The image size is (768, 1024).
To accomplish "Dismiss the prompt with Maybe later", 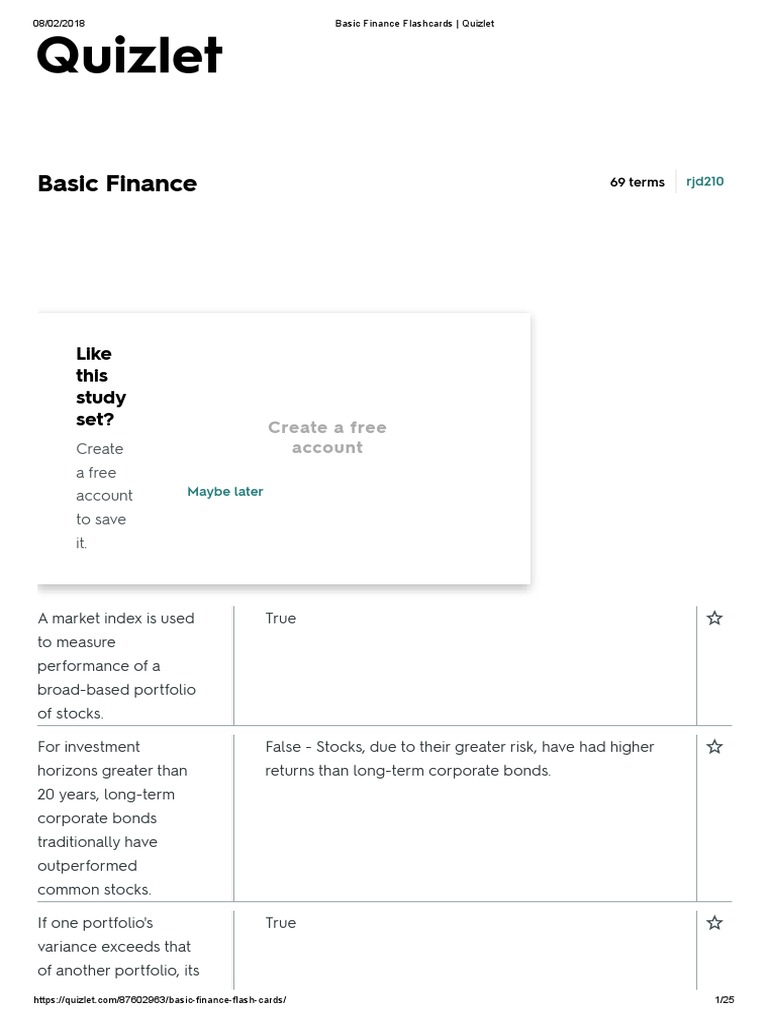I will click(225, 491).
